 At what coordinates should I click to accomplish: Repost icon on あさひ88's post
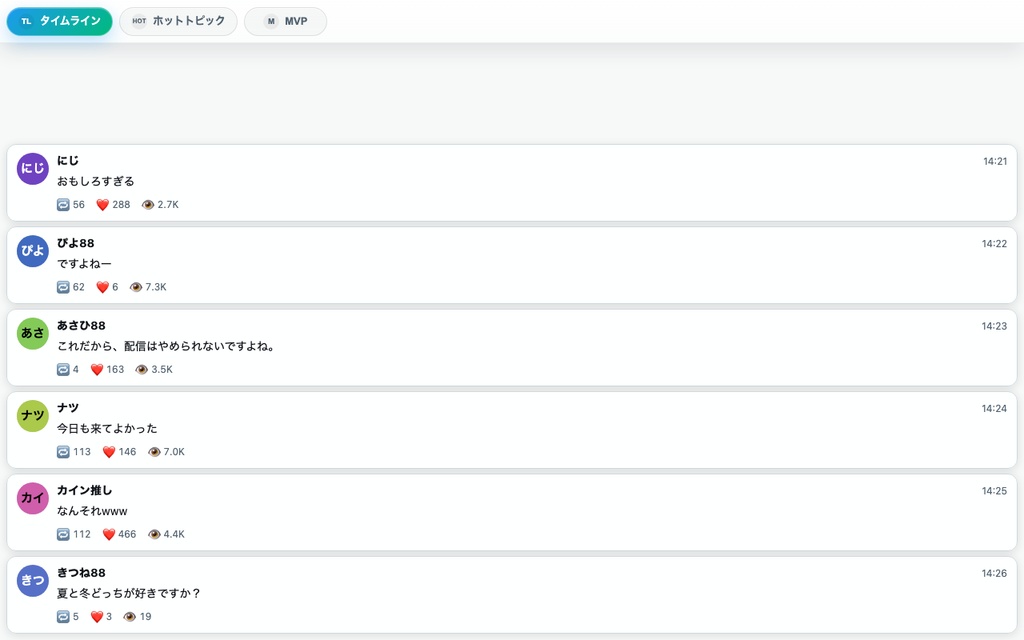pyautogui.click(x=63, y=369)
